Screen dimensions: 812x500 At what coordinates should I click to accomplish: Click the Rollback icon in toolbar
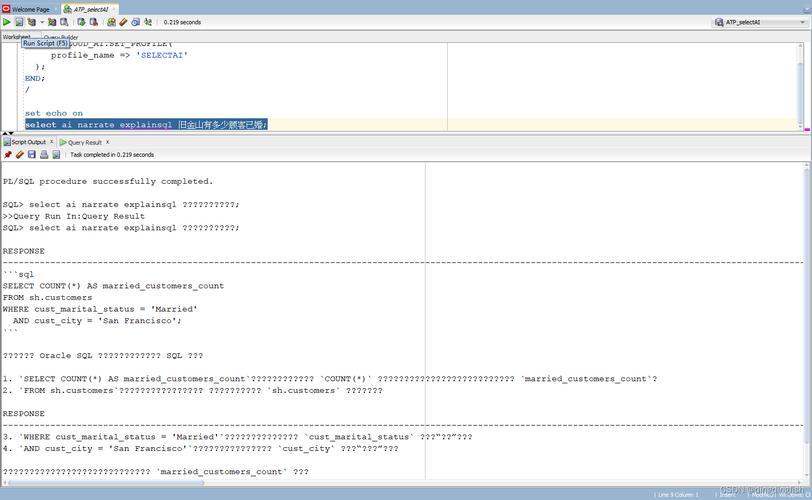[93, 21]
